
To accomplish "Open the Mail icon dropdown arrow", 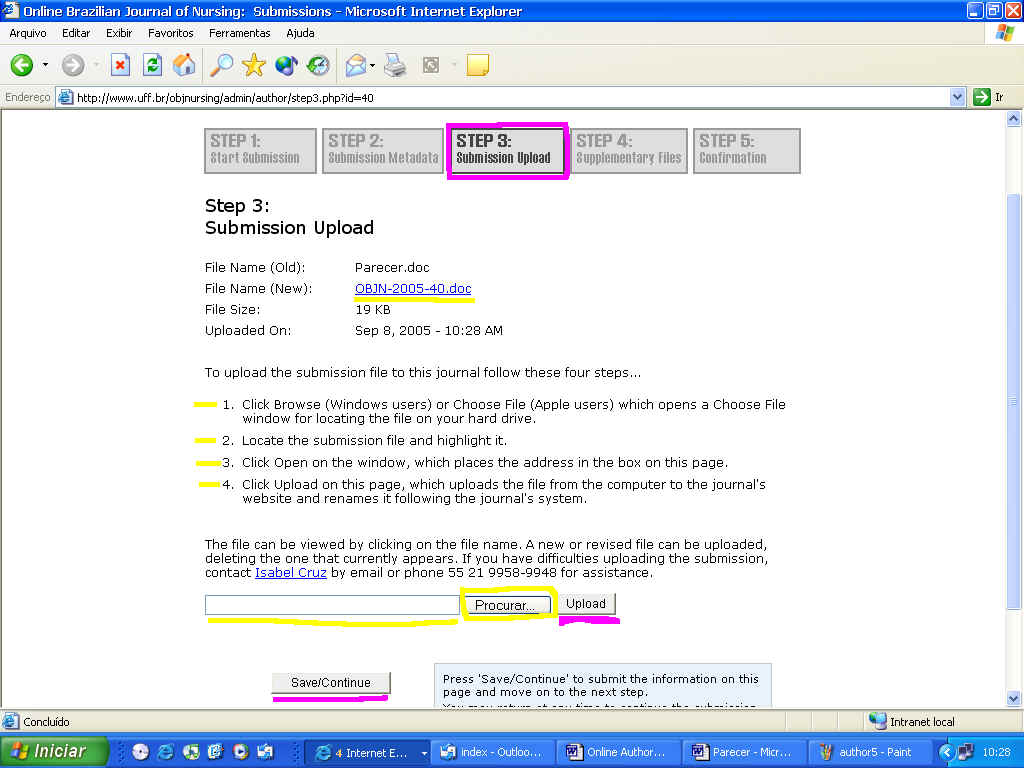I will point(372,66).
